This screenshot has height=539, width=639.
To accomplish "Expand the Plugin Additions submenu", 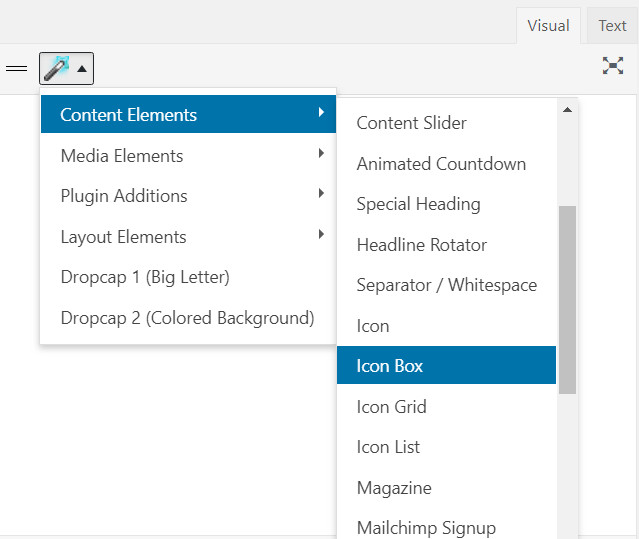I will [188, 196].
